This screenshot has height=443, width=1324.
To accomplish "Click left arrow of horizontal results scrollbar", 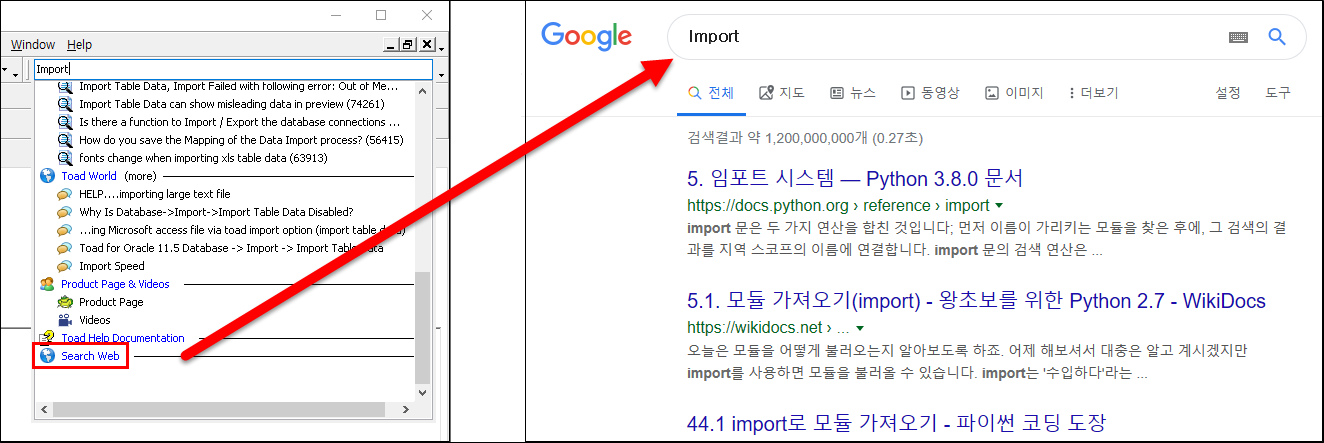I will pyautogui.click(x=43, y=409).
